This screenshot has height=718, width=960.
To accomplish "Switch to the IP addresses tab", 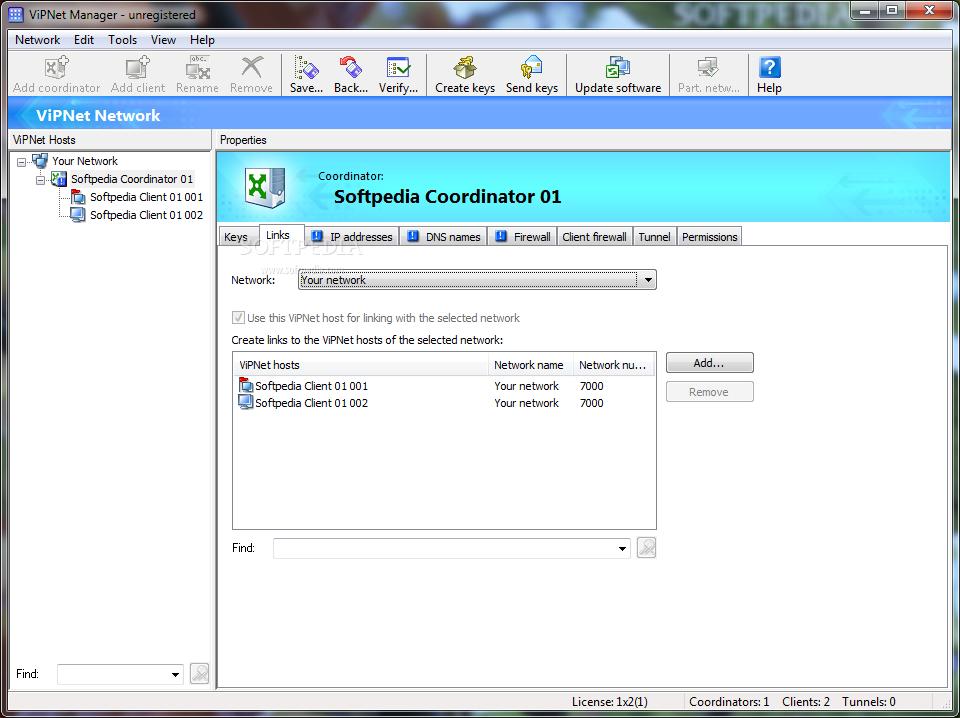I will (x=353, y=237).
